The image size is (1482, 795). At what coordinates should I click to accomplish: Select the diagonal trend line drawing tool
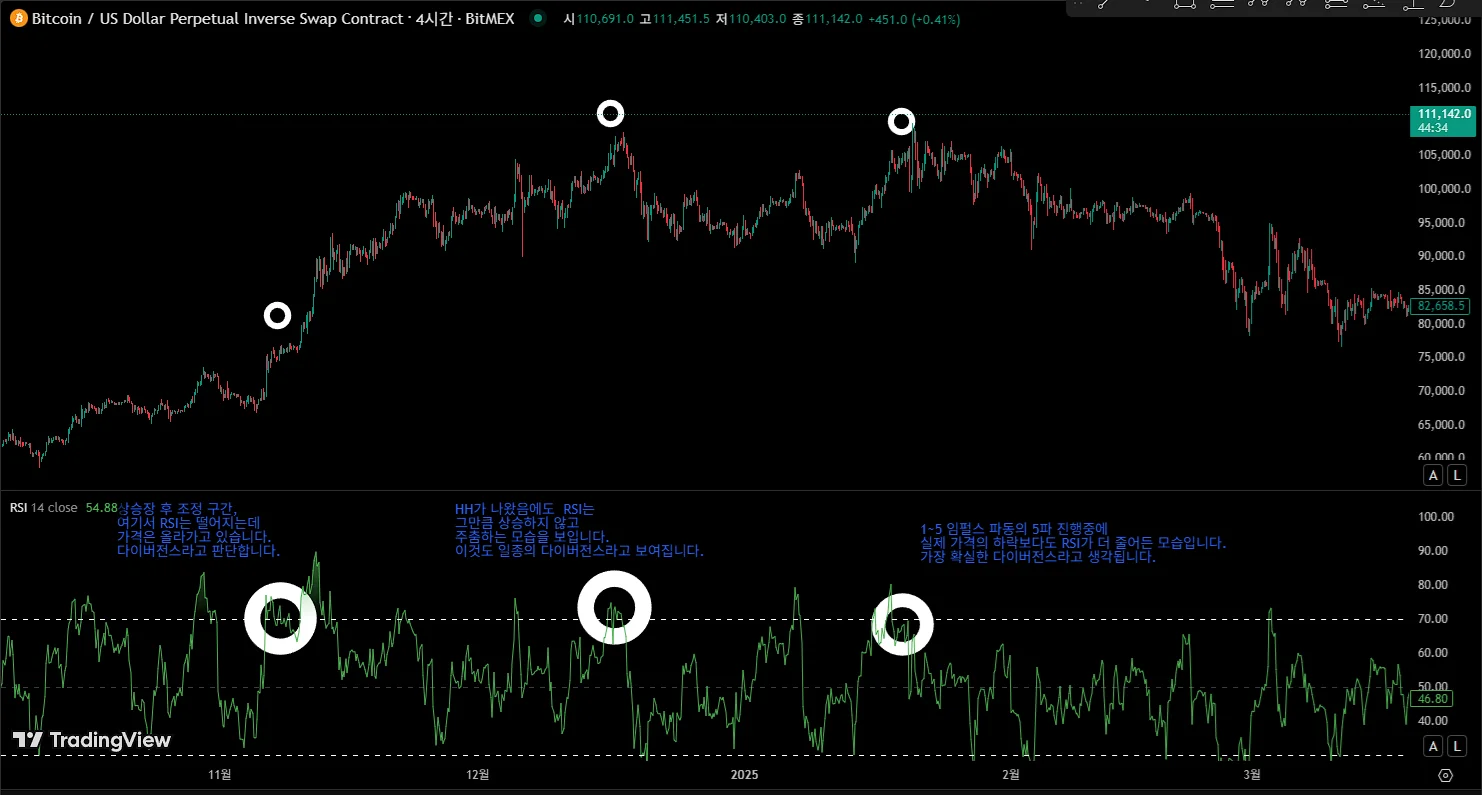pos(1105,4)
